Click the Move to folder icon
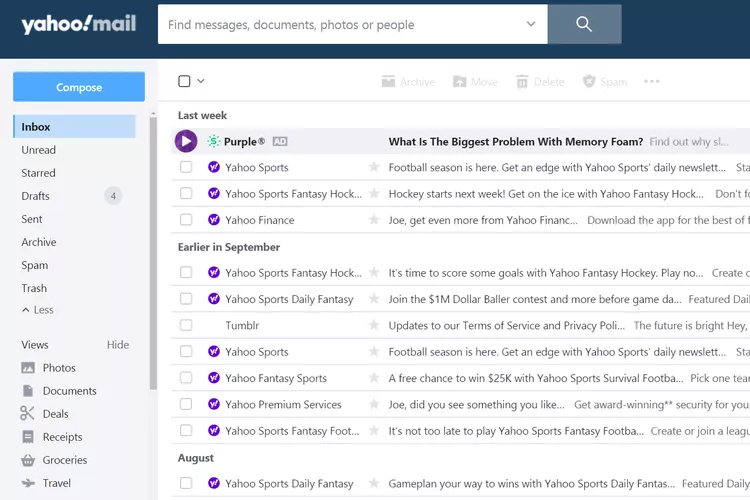The height and width of the screenshot is (500, 750). click(460, 82)
